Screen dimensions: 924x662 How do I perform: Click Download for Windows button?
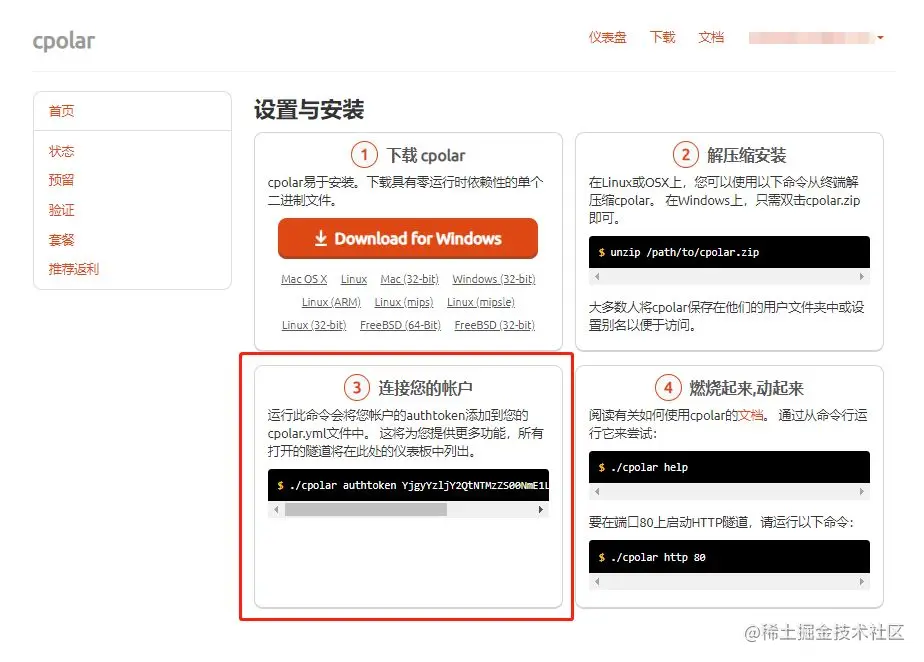point(408,238)
